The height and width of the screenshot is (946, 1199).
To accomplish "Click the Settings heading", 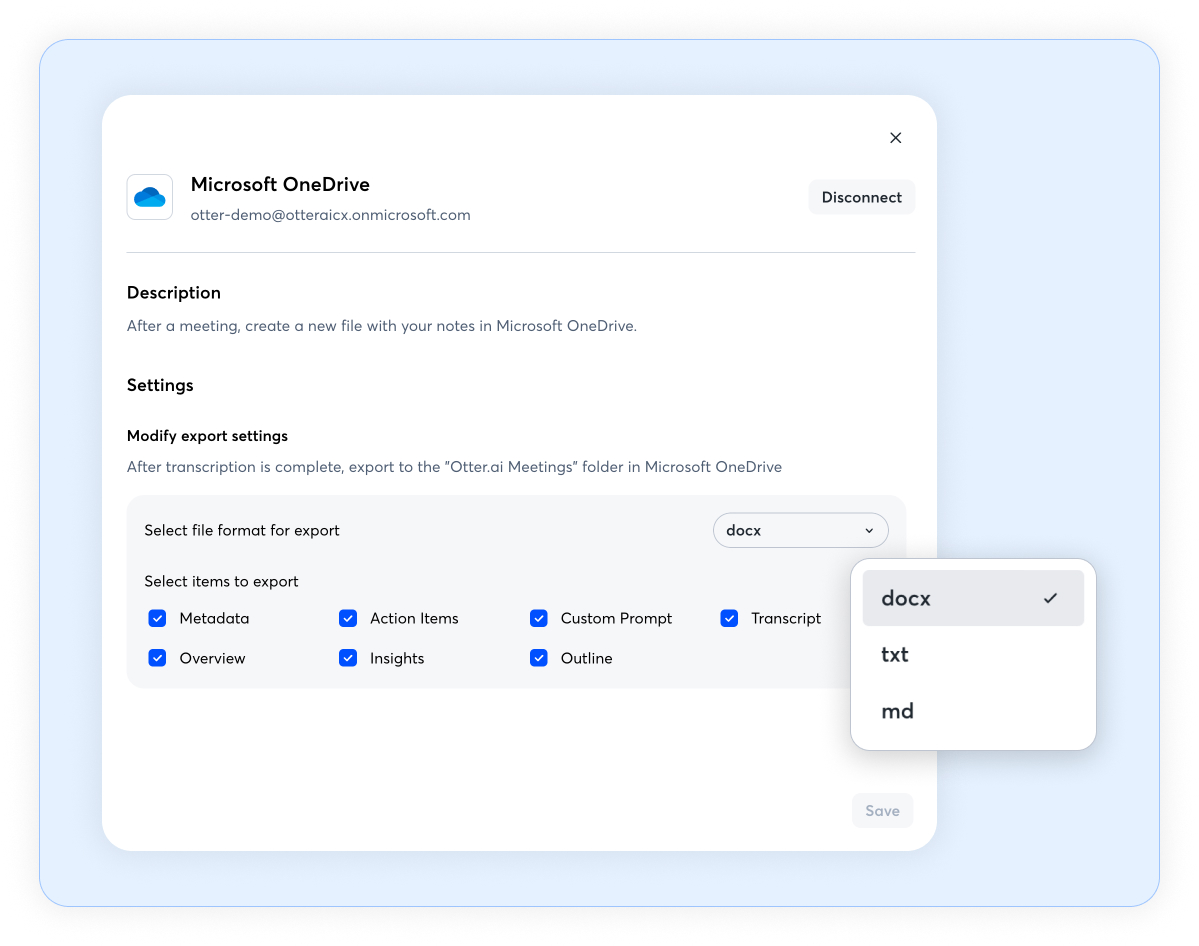I will pyautogui.click(x=160, y=385).
